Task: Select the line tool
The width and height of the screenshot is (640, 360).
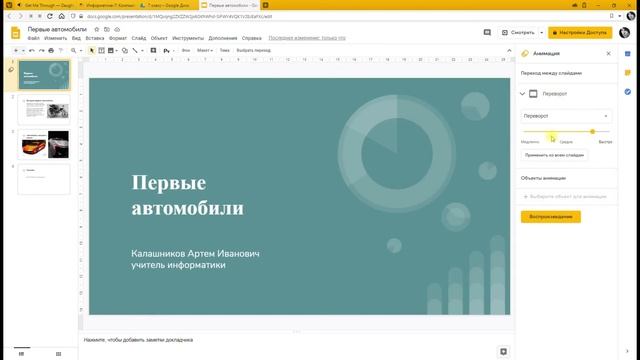Action: pyautogui.click(x=135, y=50)
